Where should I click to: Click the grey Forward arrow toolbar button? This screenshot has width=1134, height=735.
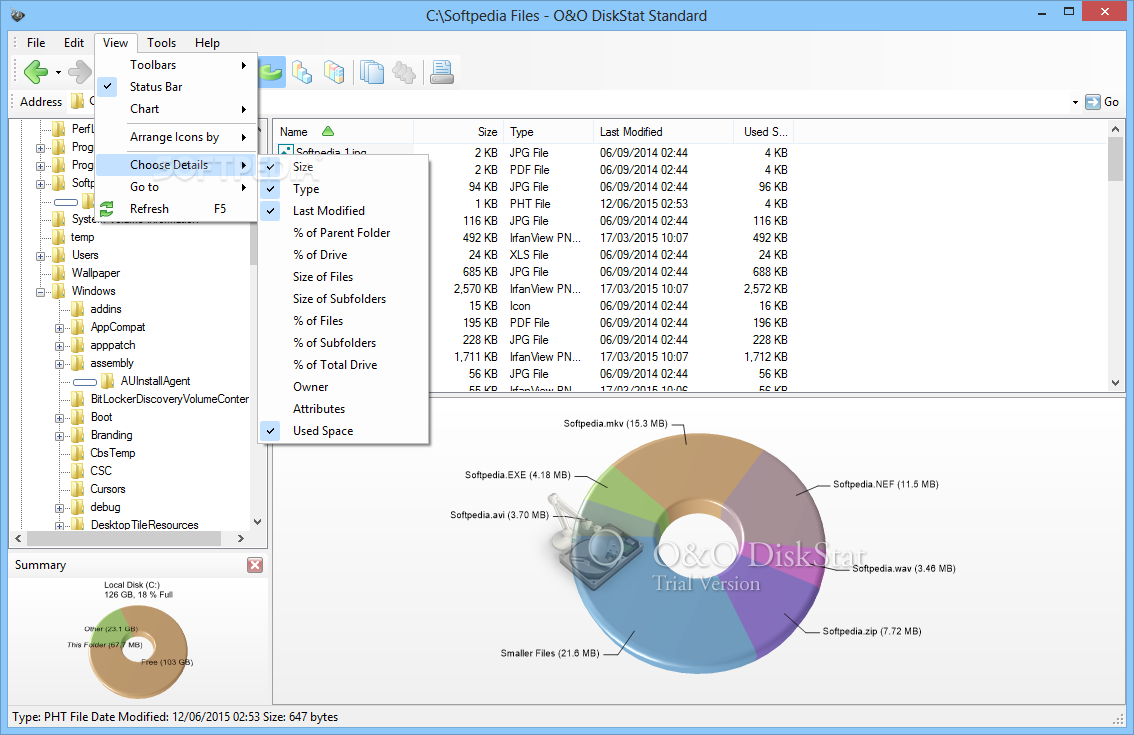click(79, 72)
